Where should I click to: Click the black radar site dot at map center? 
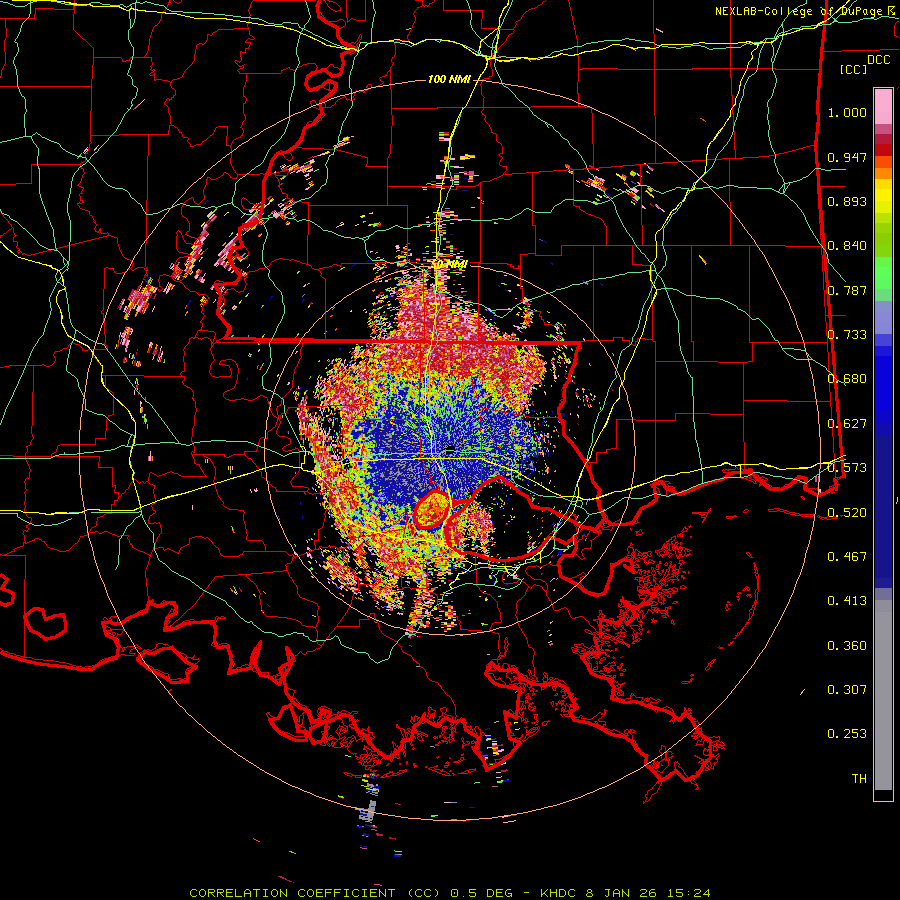click(449, 449)
